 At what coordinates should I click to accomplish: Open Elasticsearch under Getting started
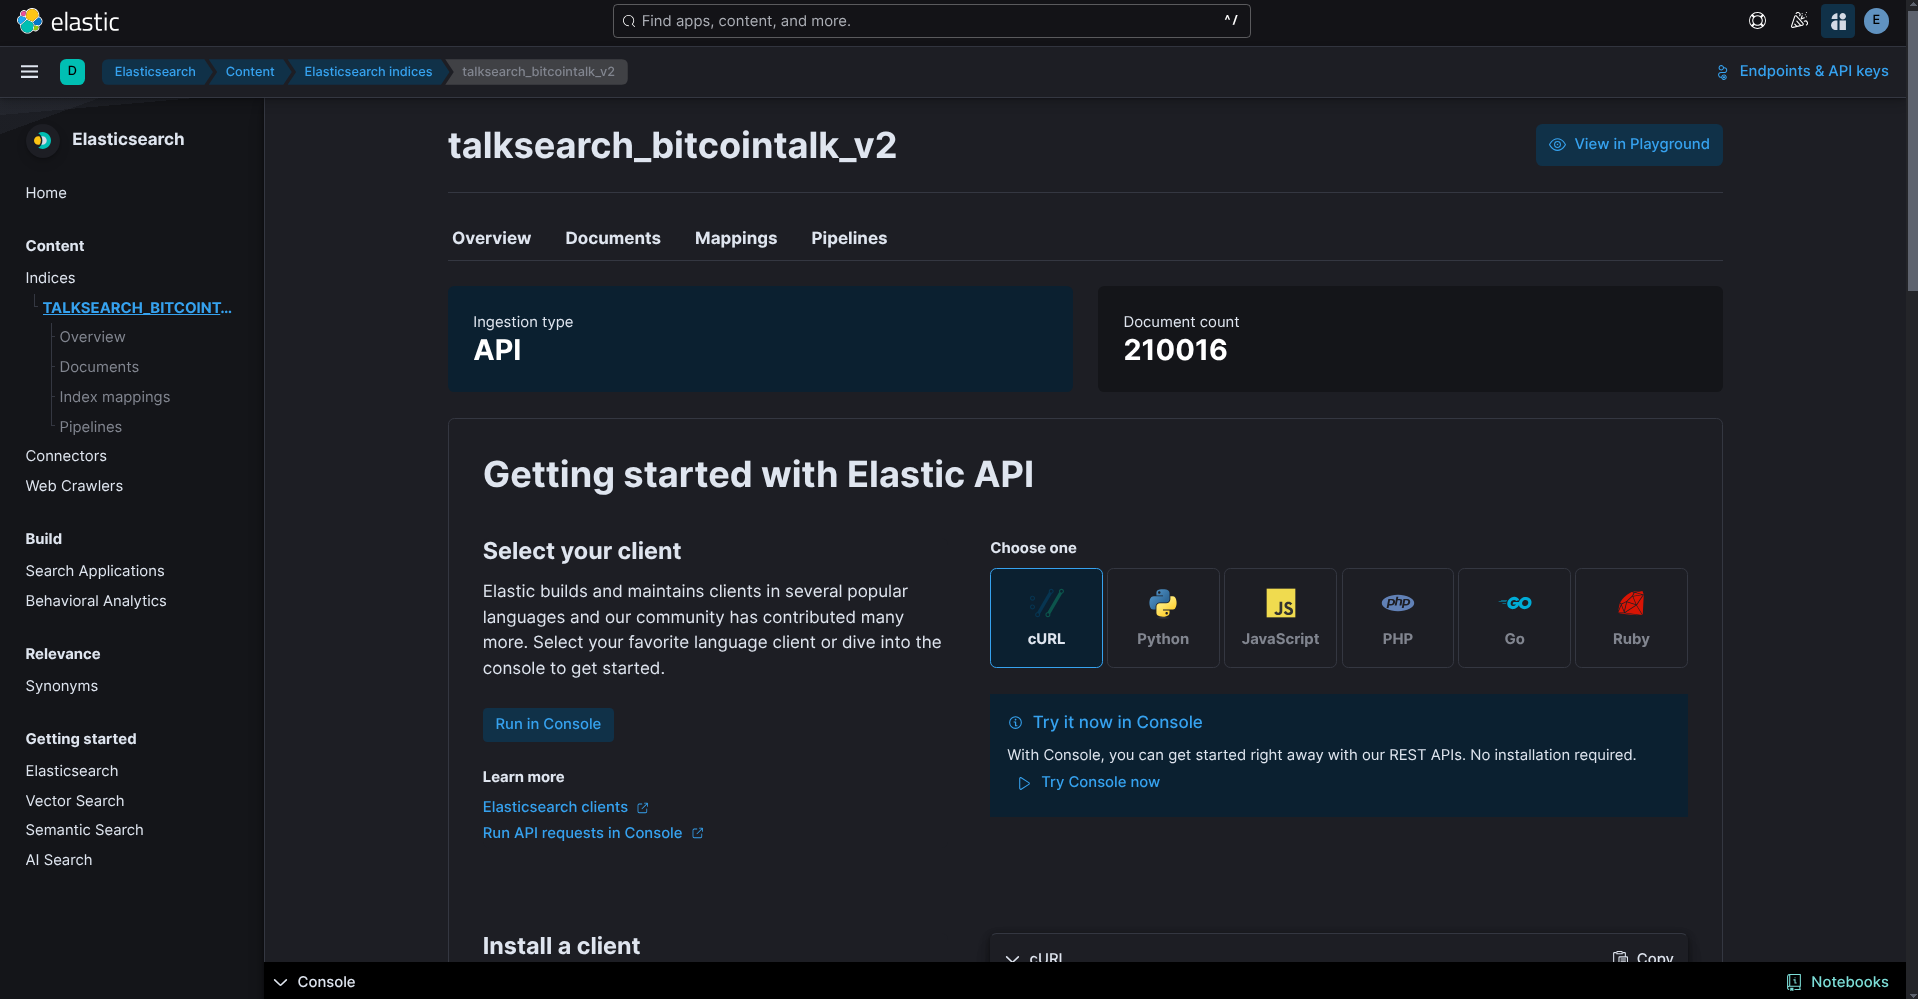[x=72, y=771]
